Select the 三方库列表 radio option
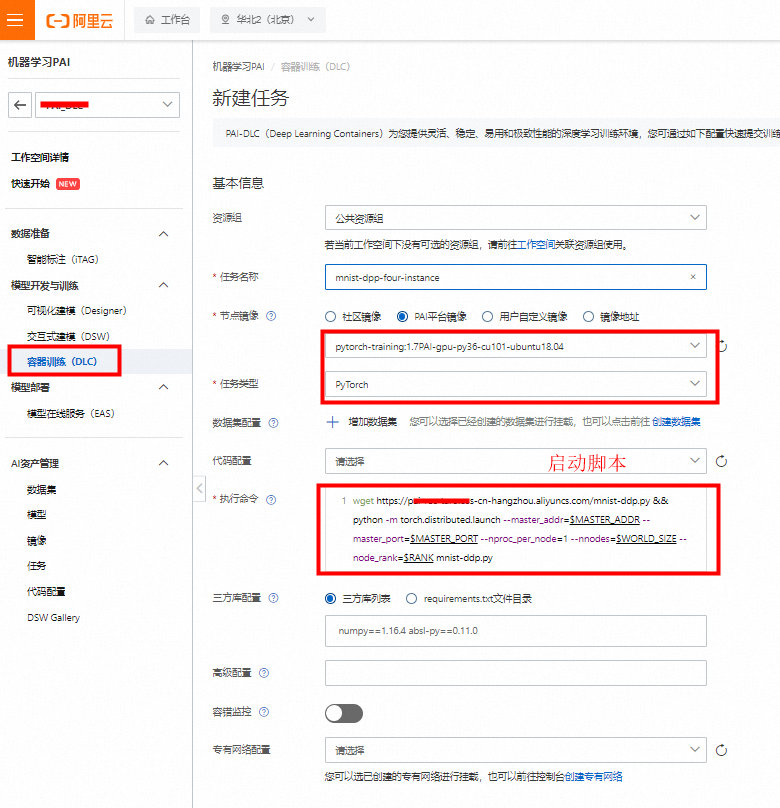 click(x=331, y=598)
